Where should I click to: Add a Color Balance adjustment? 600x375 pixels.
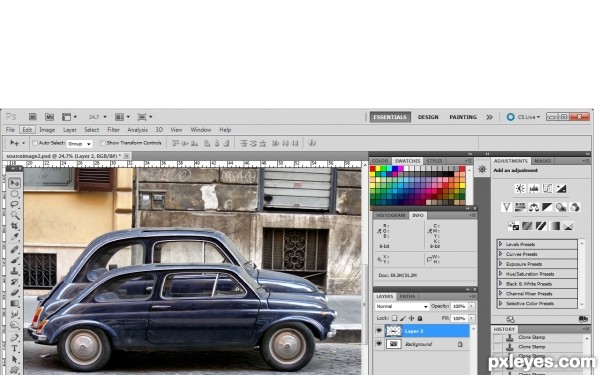[534, 207]
